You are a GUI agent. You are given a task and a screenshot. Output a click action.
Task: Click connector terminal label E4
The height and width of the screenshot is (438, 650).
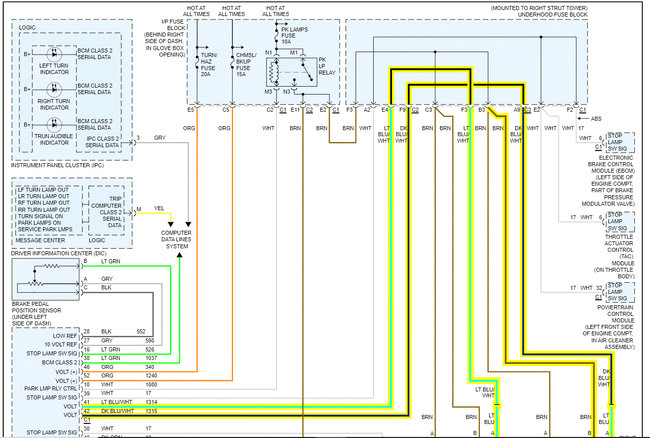click(x=385, y=110)
